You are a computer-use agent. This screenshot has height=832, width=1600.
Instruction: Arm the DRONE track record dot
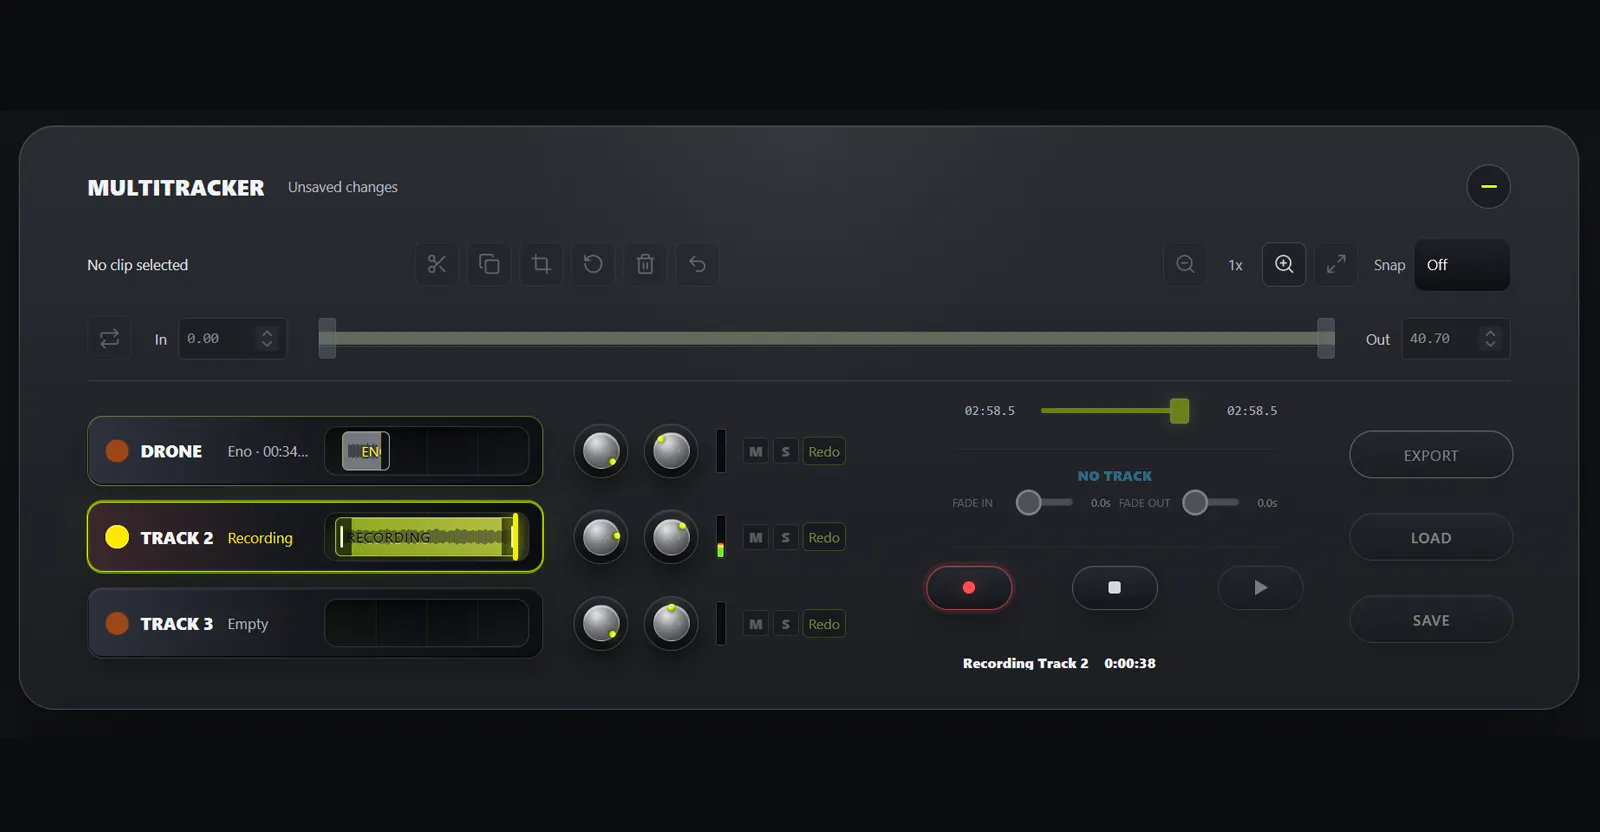click(x=117, y=451)
